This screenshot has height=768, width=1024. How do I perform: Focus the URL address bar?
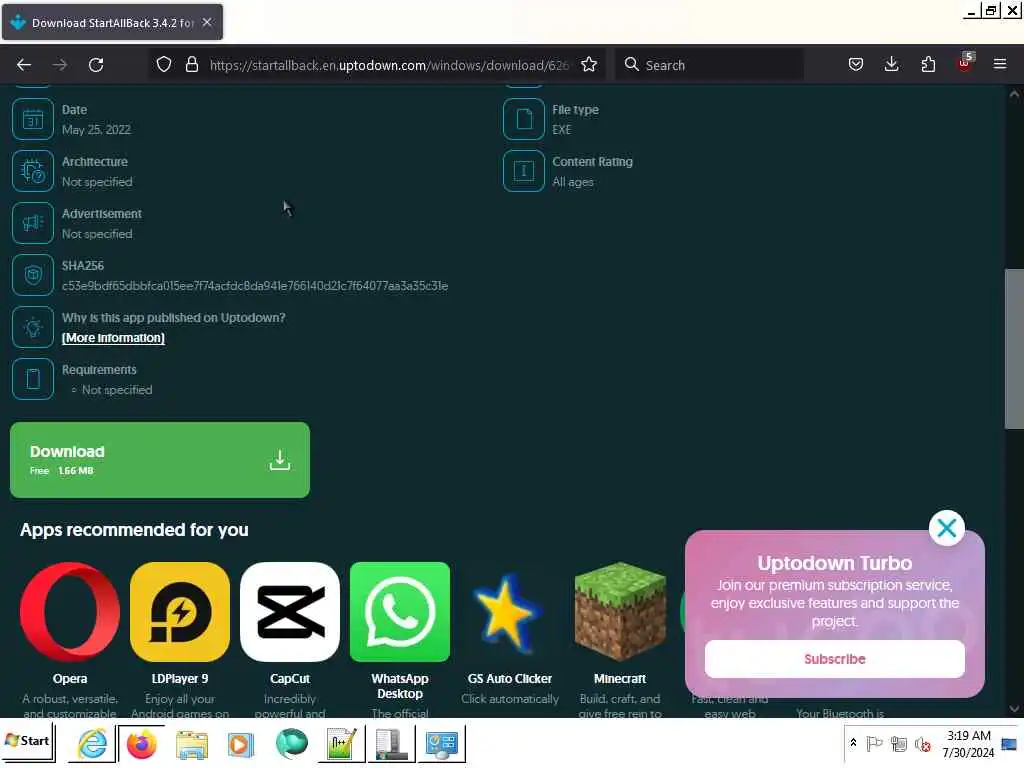(x=389, y=65)
